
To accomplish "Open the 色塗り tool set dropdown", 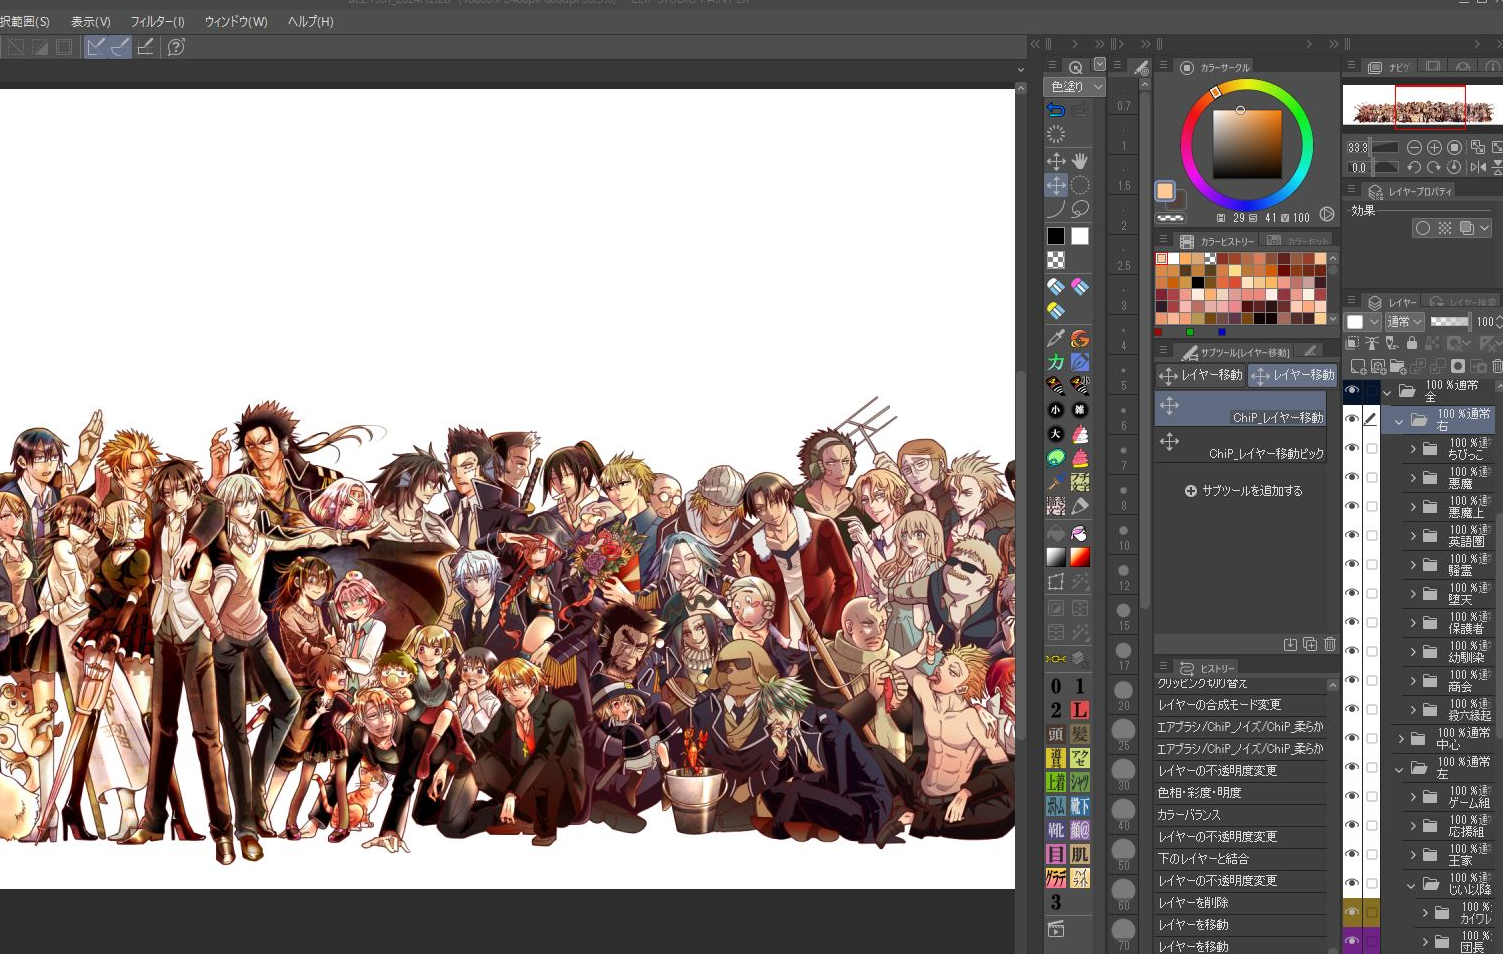I will pos(1074,87).
